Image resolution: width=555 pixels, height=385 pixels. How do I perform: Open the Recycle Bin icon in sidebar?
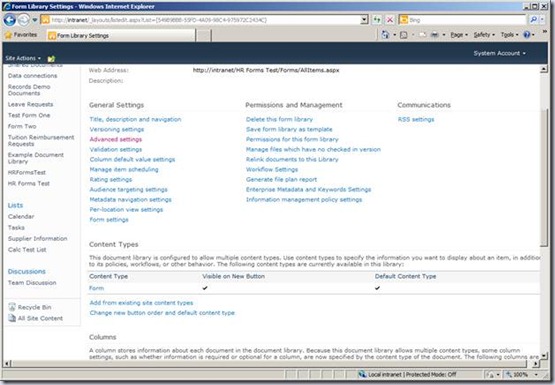[12, 307]
